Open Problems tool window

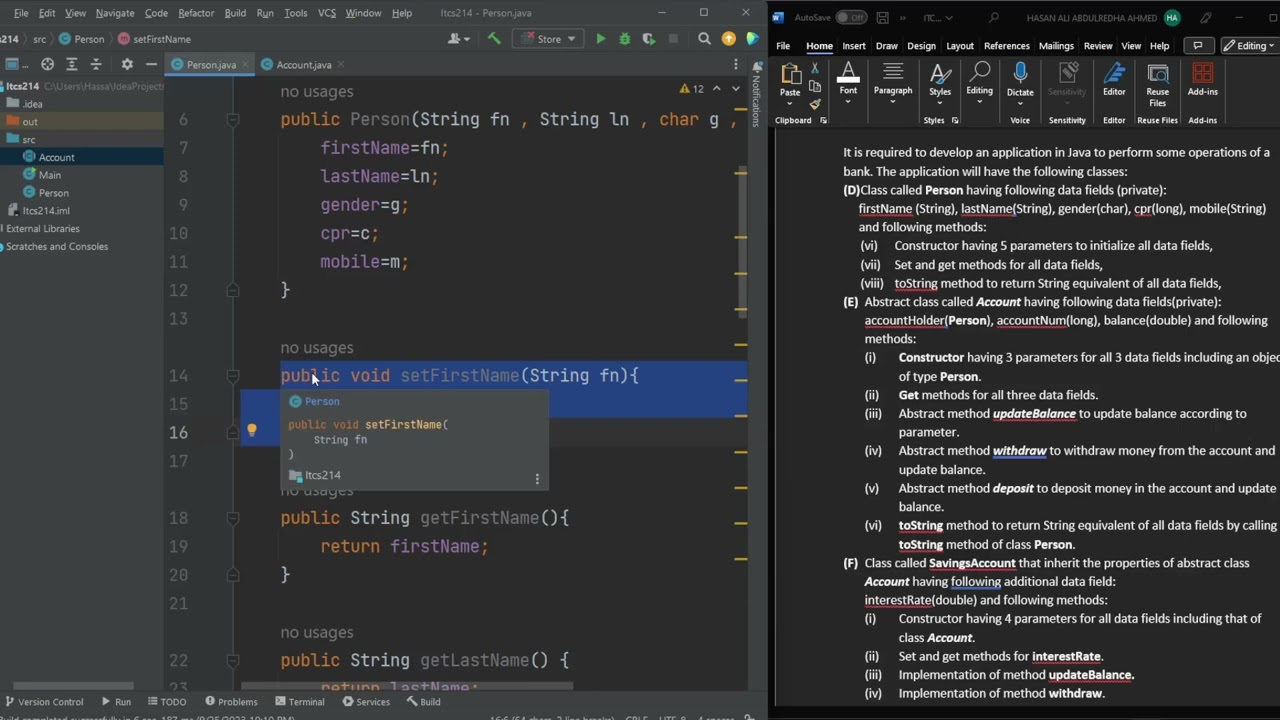tap(230, 702)
